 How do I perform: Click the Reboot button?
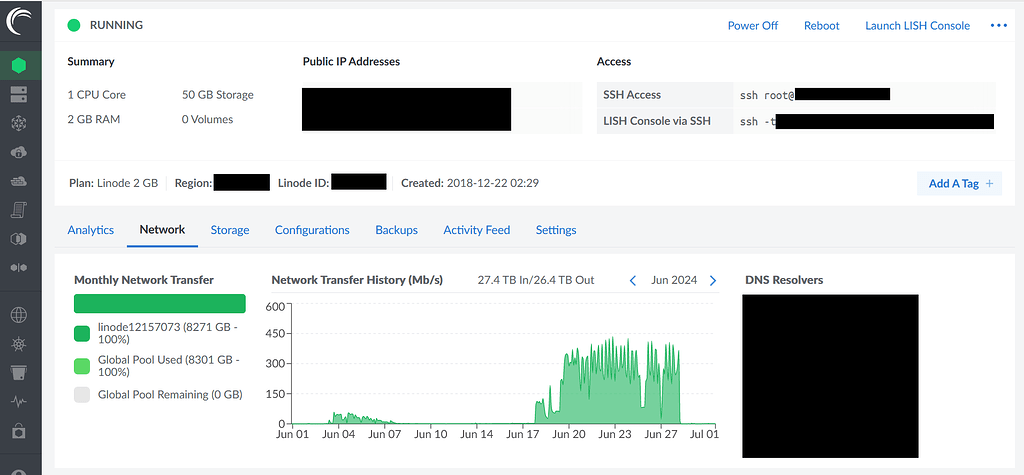pos(821,26)
